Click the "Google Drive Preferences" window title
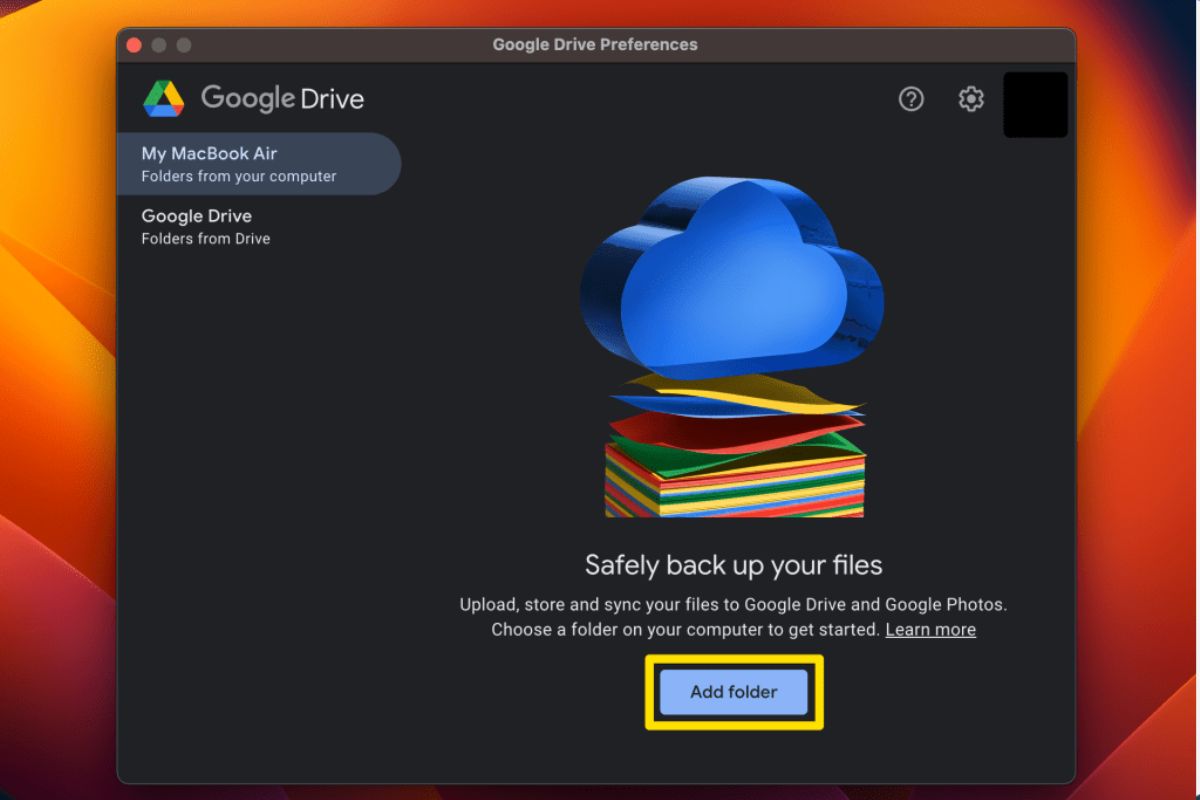The height and width of the screenshot is (800, 1200). click(x=595, y=45)
